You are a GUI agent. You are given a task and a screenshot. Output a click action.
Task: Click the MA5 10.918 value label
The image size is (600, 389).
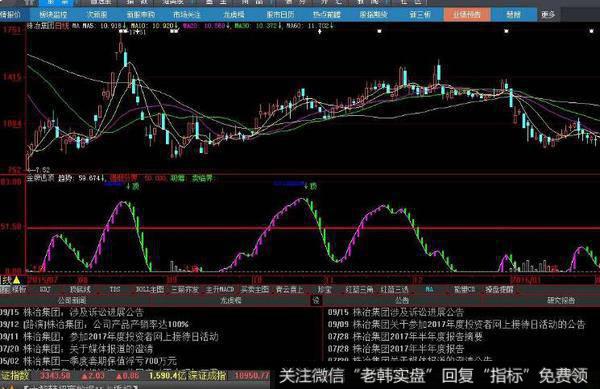[104, 26]
